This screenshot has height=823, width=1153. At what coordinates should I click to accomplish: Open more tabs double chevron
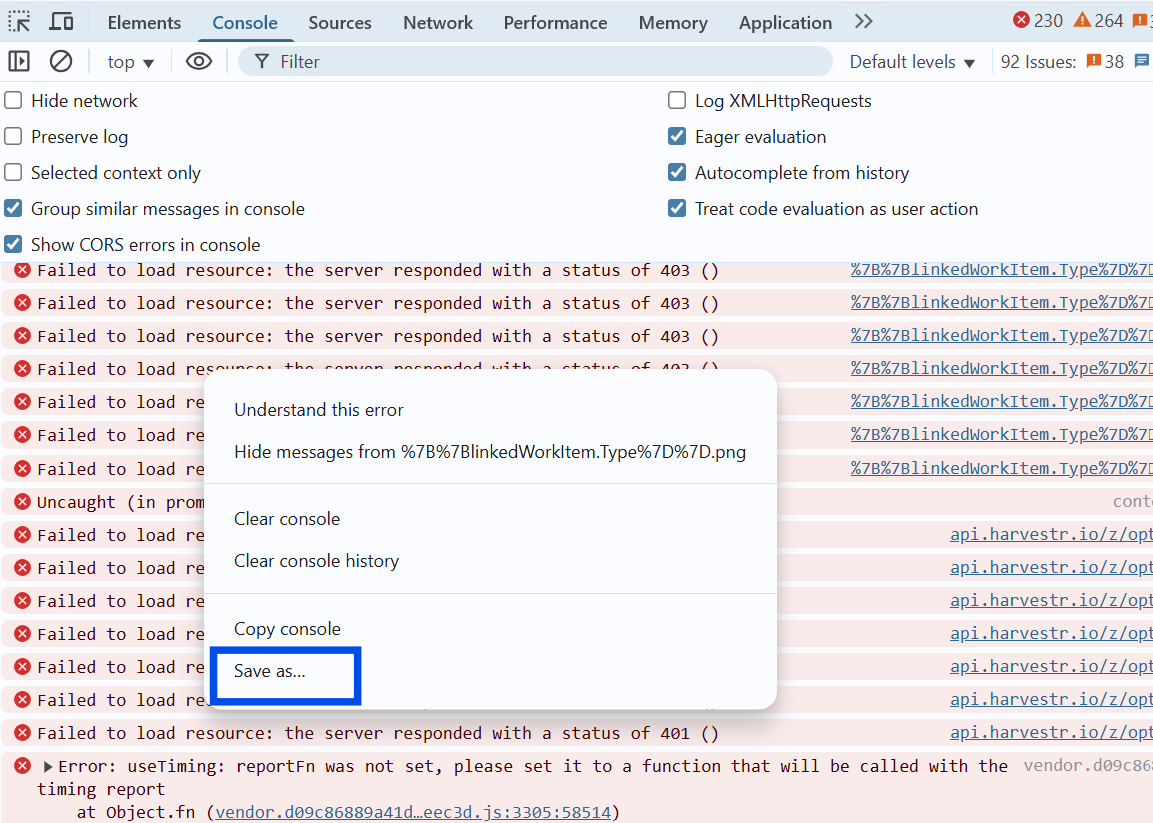[x=864, y=21]
